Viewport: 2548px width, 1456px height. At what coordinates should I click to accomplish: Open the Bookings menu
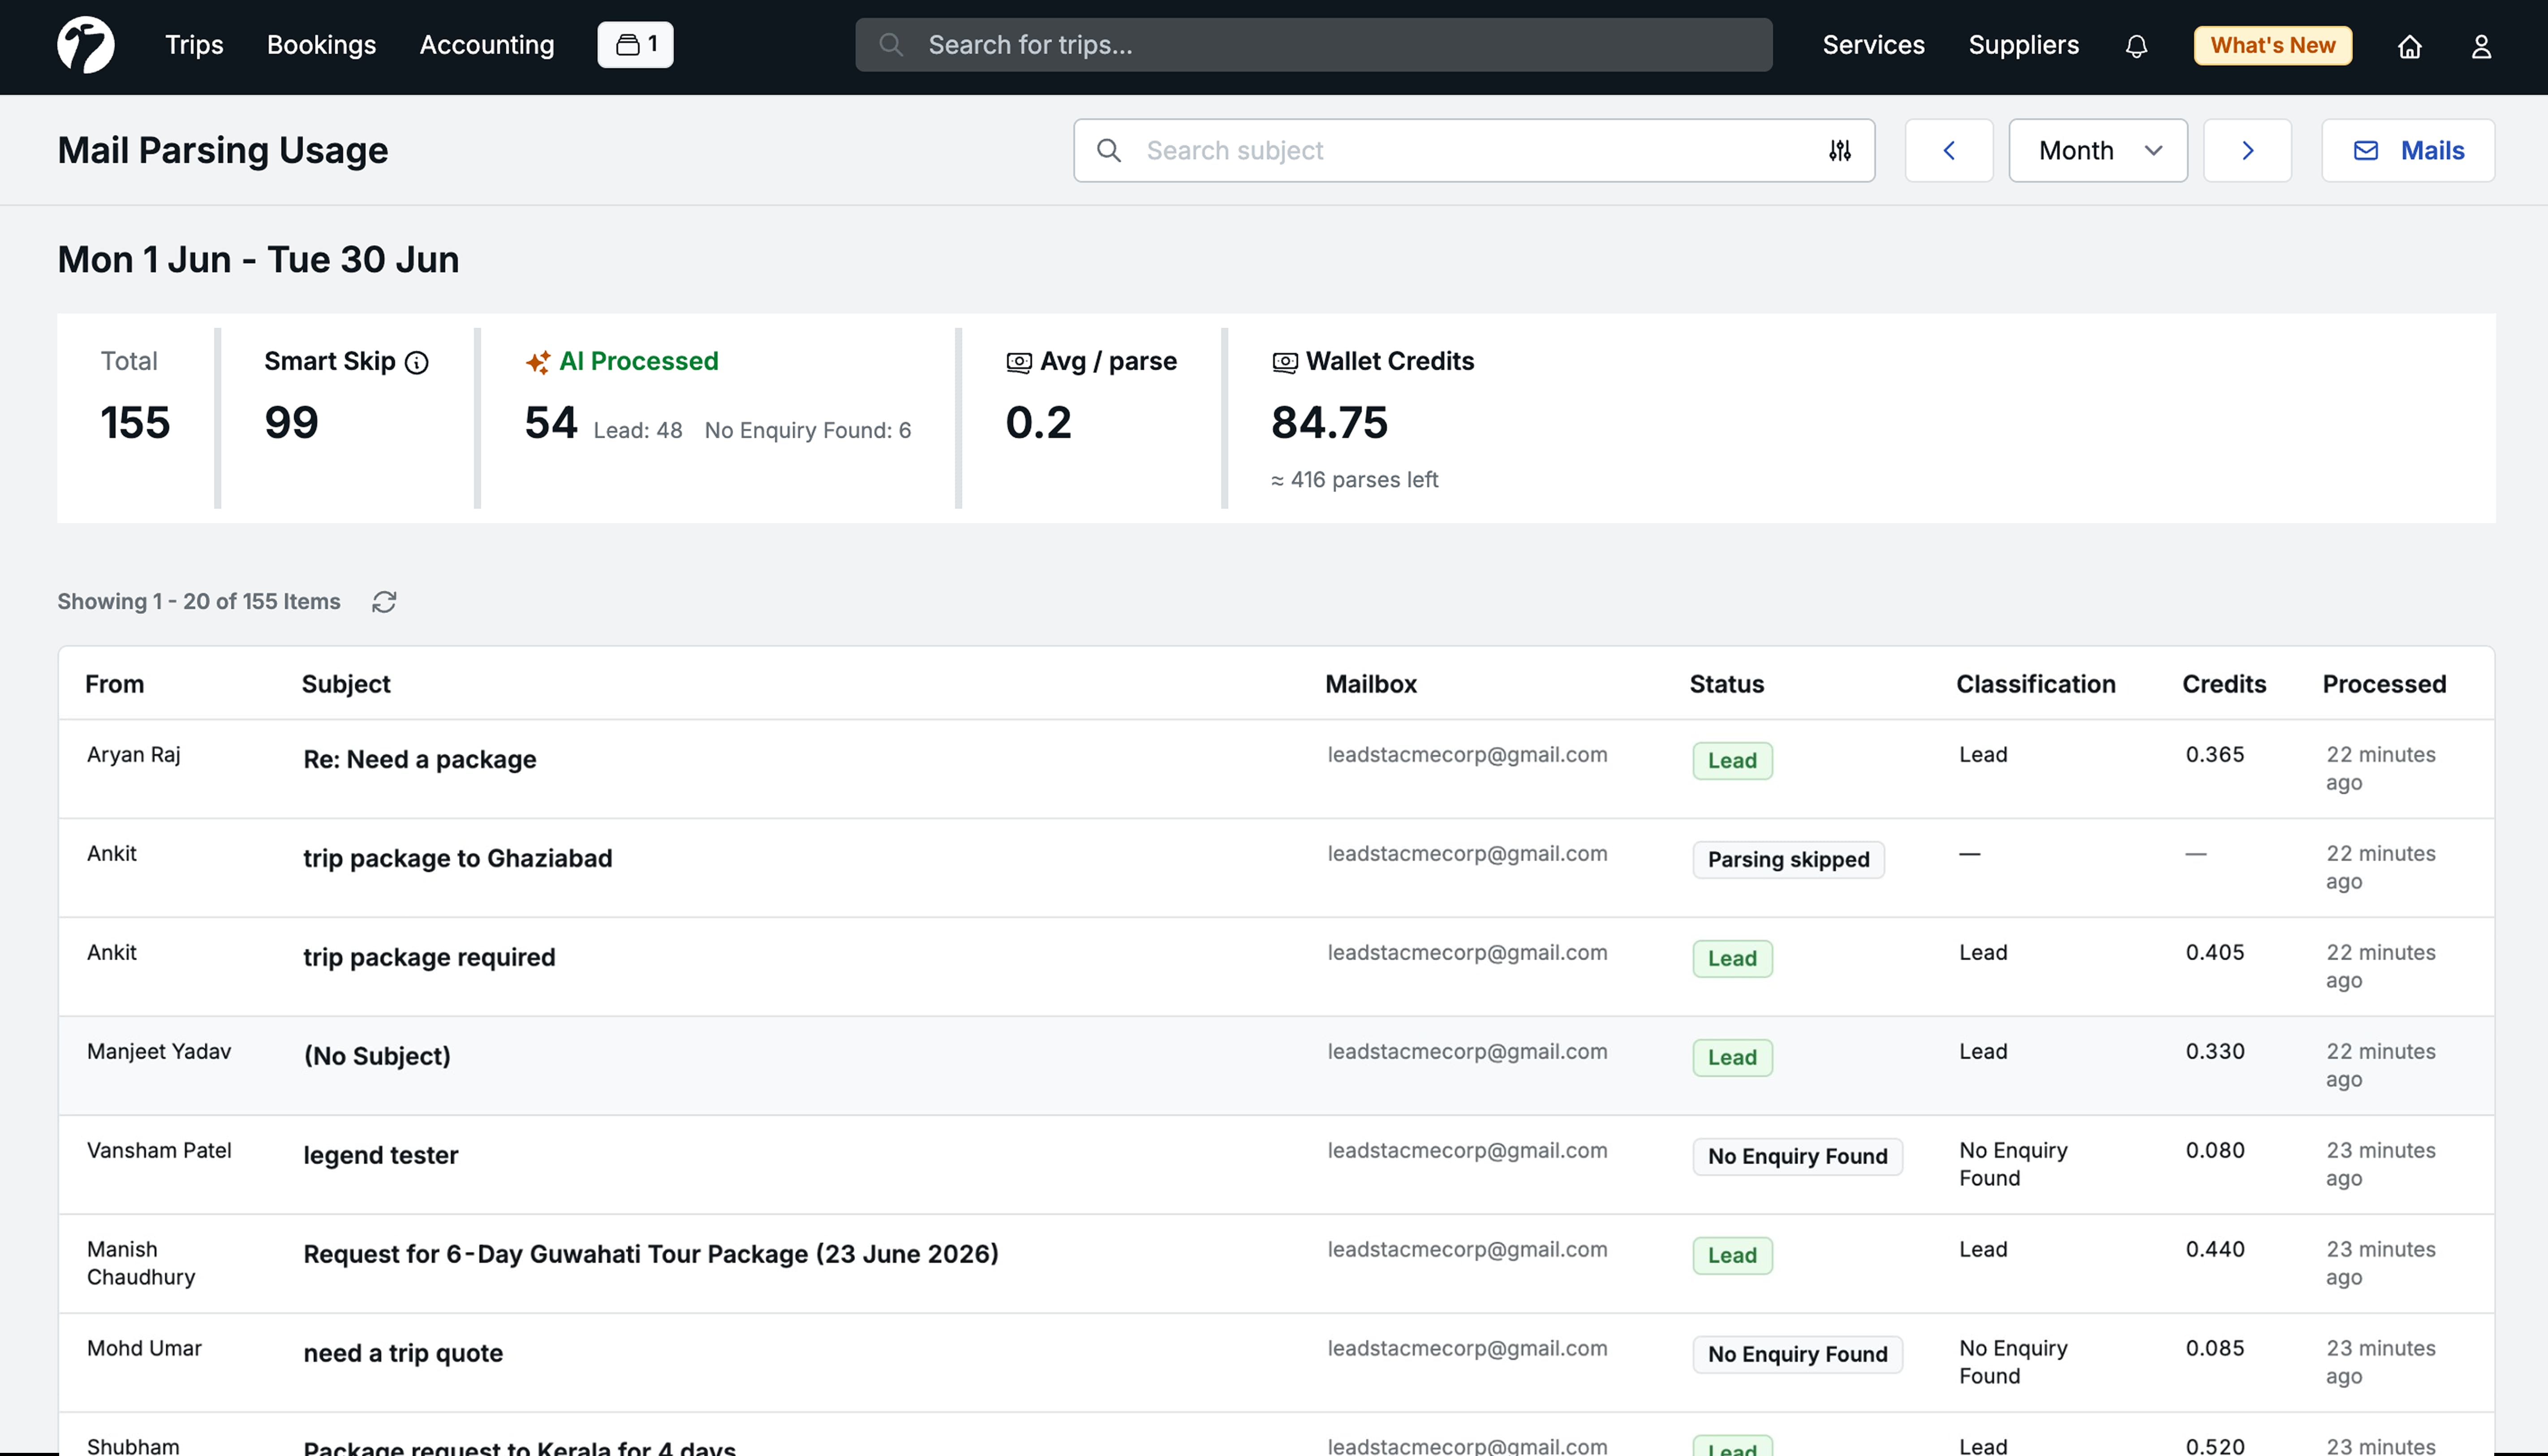(321, 45)
